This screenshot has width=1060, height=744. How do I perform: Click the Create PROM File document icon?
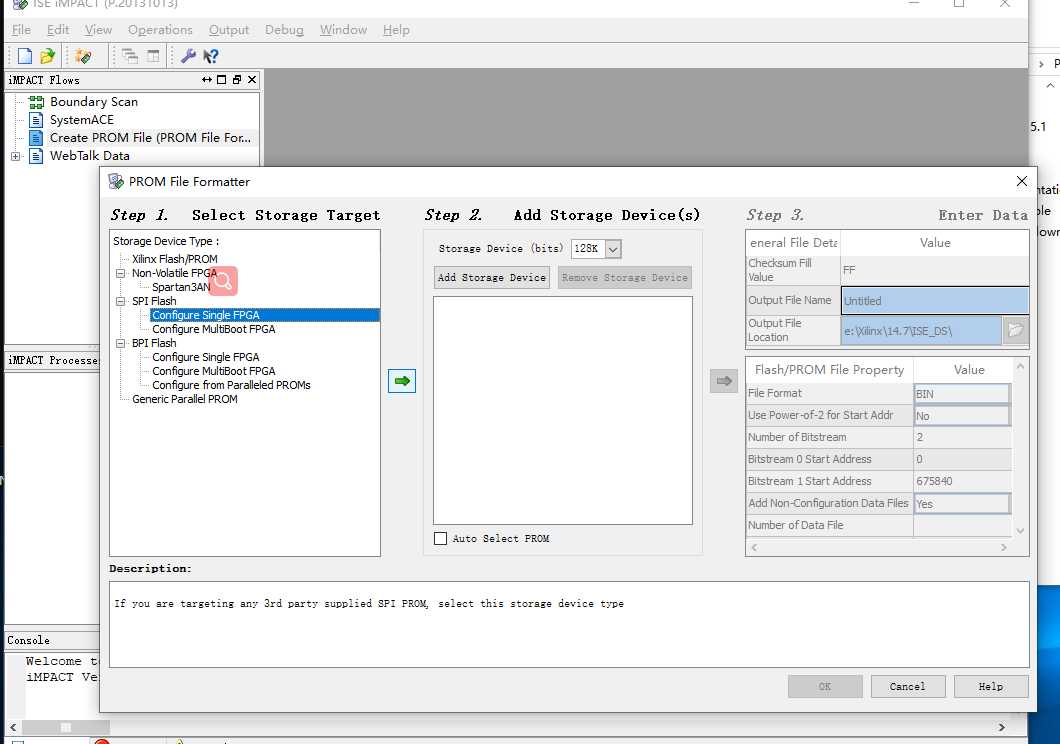point(37,138)
